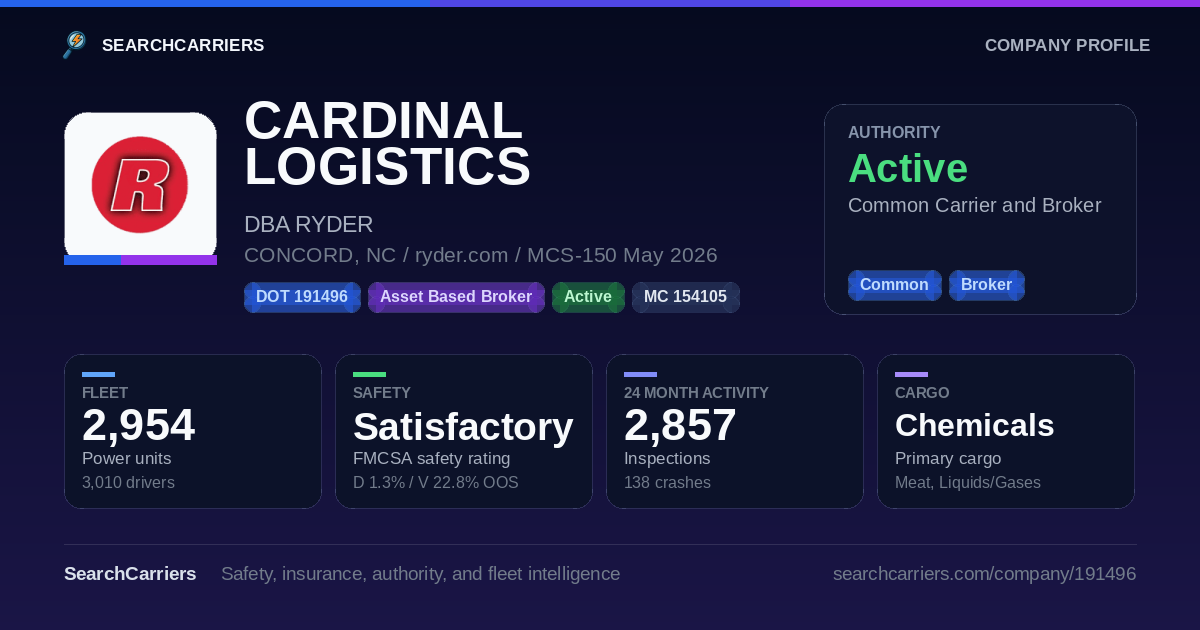Click the AUTHORITY heading in the side card
This screenshot has height=630, width=1200.
click(x=894, y=132)
